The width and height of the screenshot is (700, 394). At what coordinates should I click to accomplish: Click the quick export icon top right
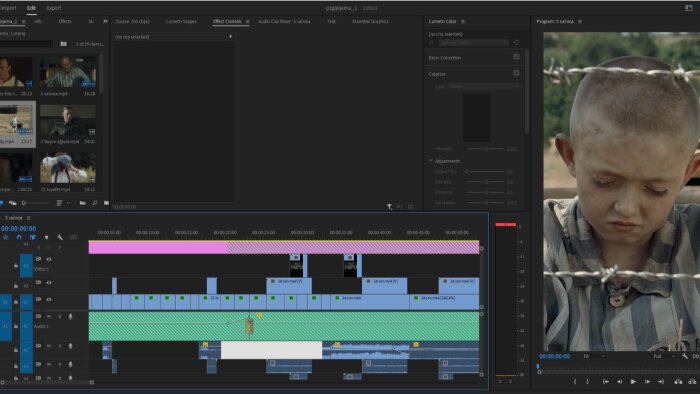[688, 8]
